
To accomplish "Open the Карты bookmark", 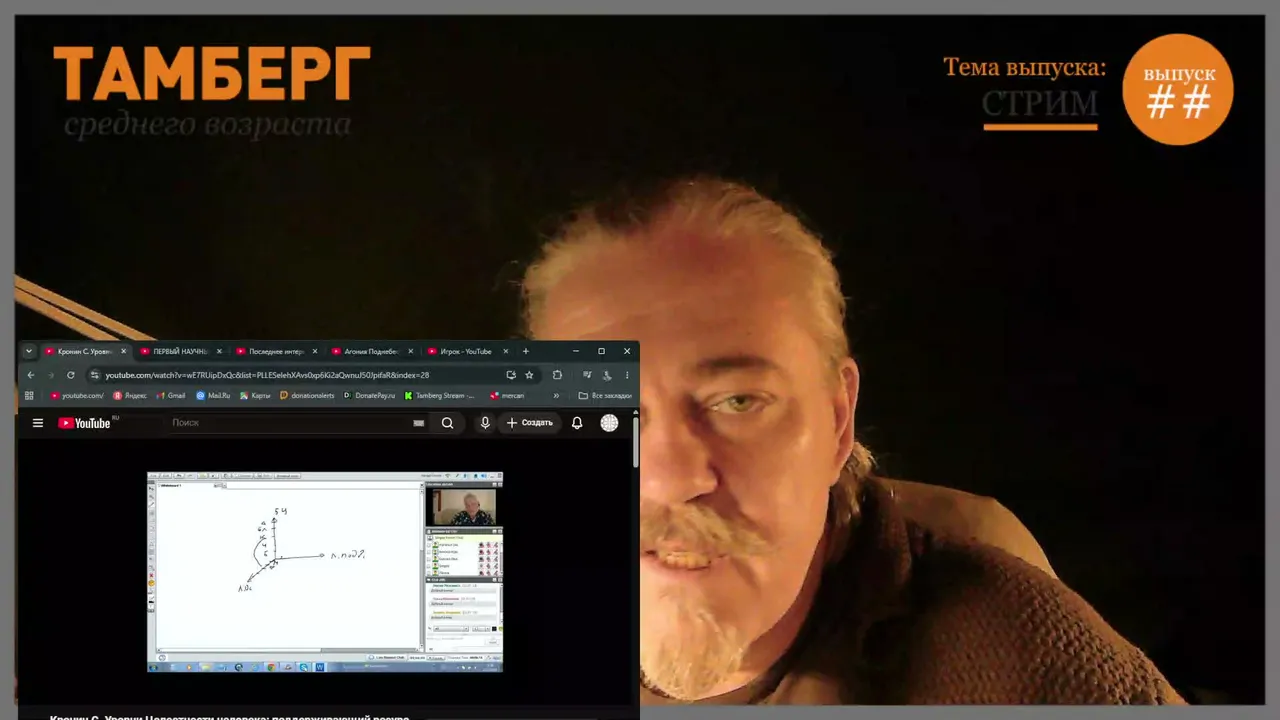I will coord(255,395).
